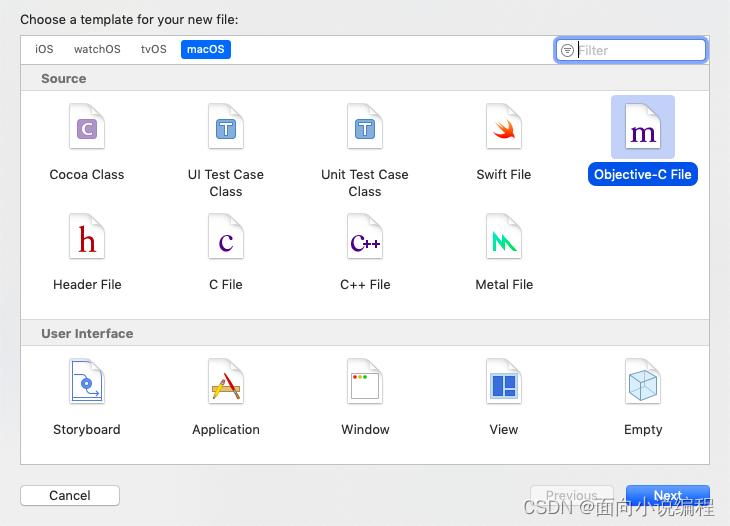Click the filter options icon in search field
This screenshot has height=526, width=730.
pos(567,50)
